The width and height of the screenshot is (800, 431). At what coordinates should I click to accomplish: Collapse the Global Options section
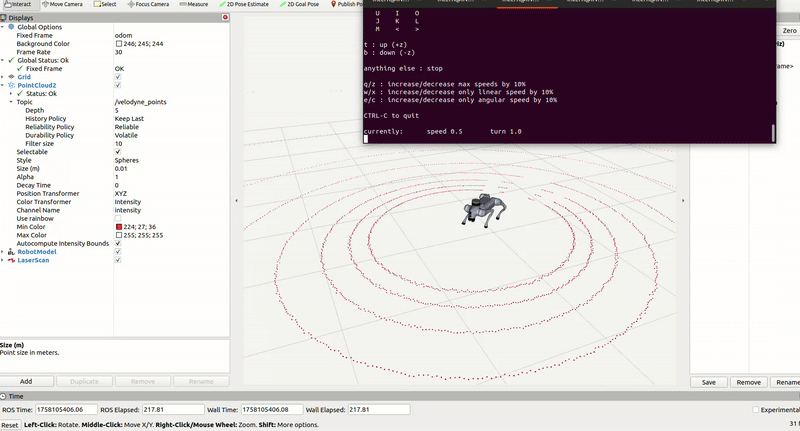coord(3,27)
